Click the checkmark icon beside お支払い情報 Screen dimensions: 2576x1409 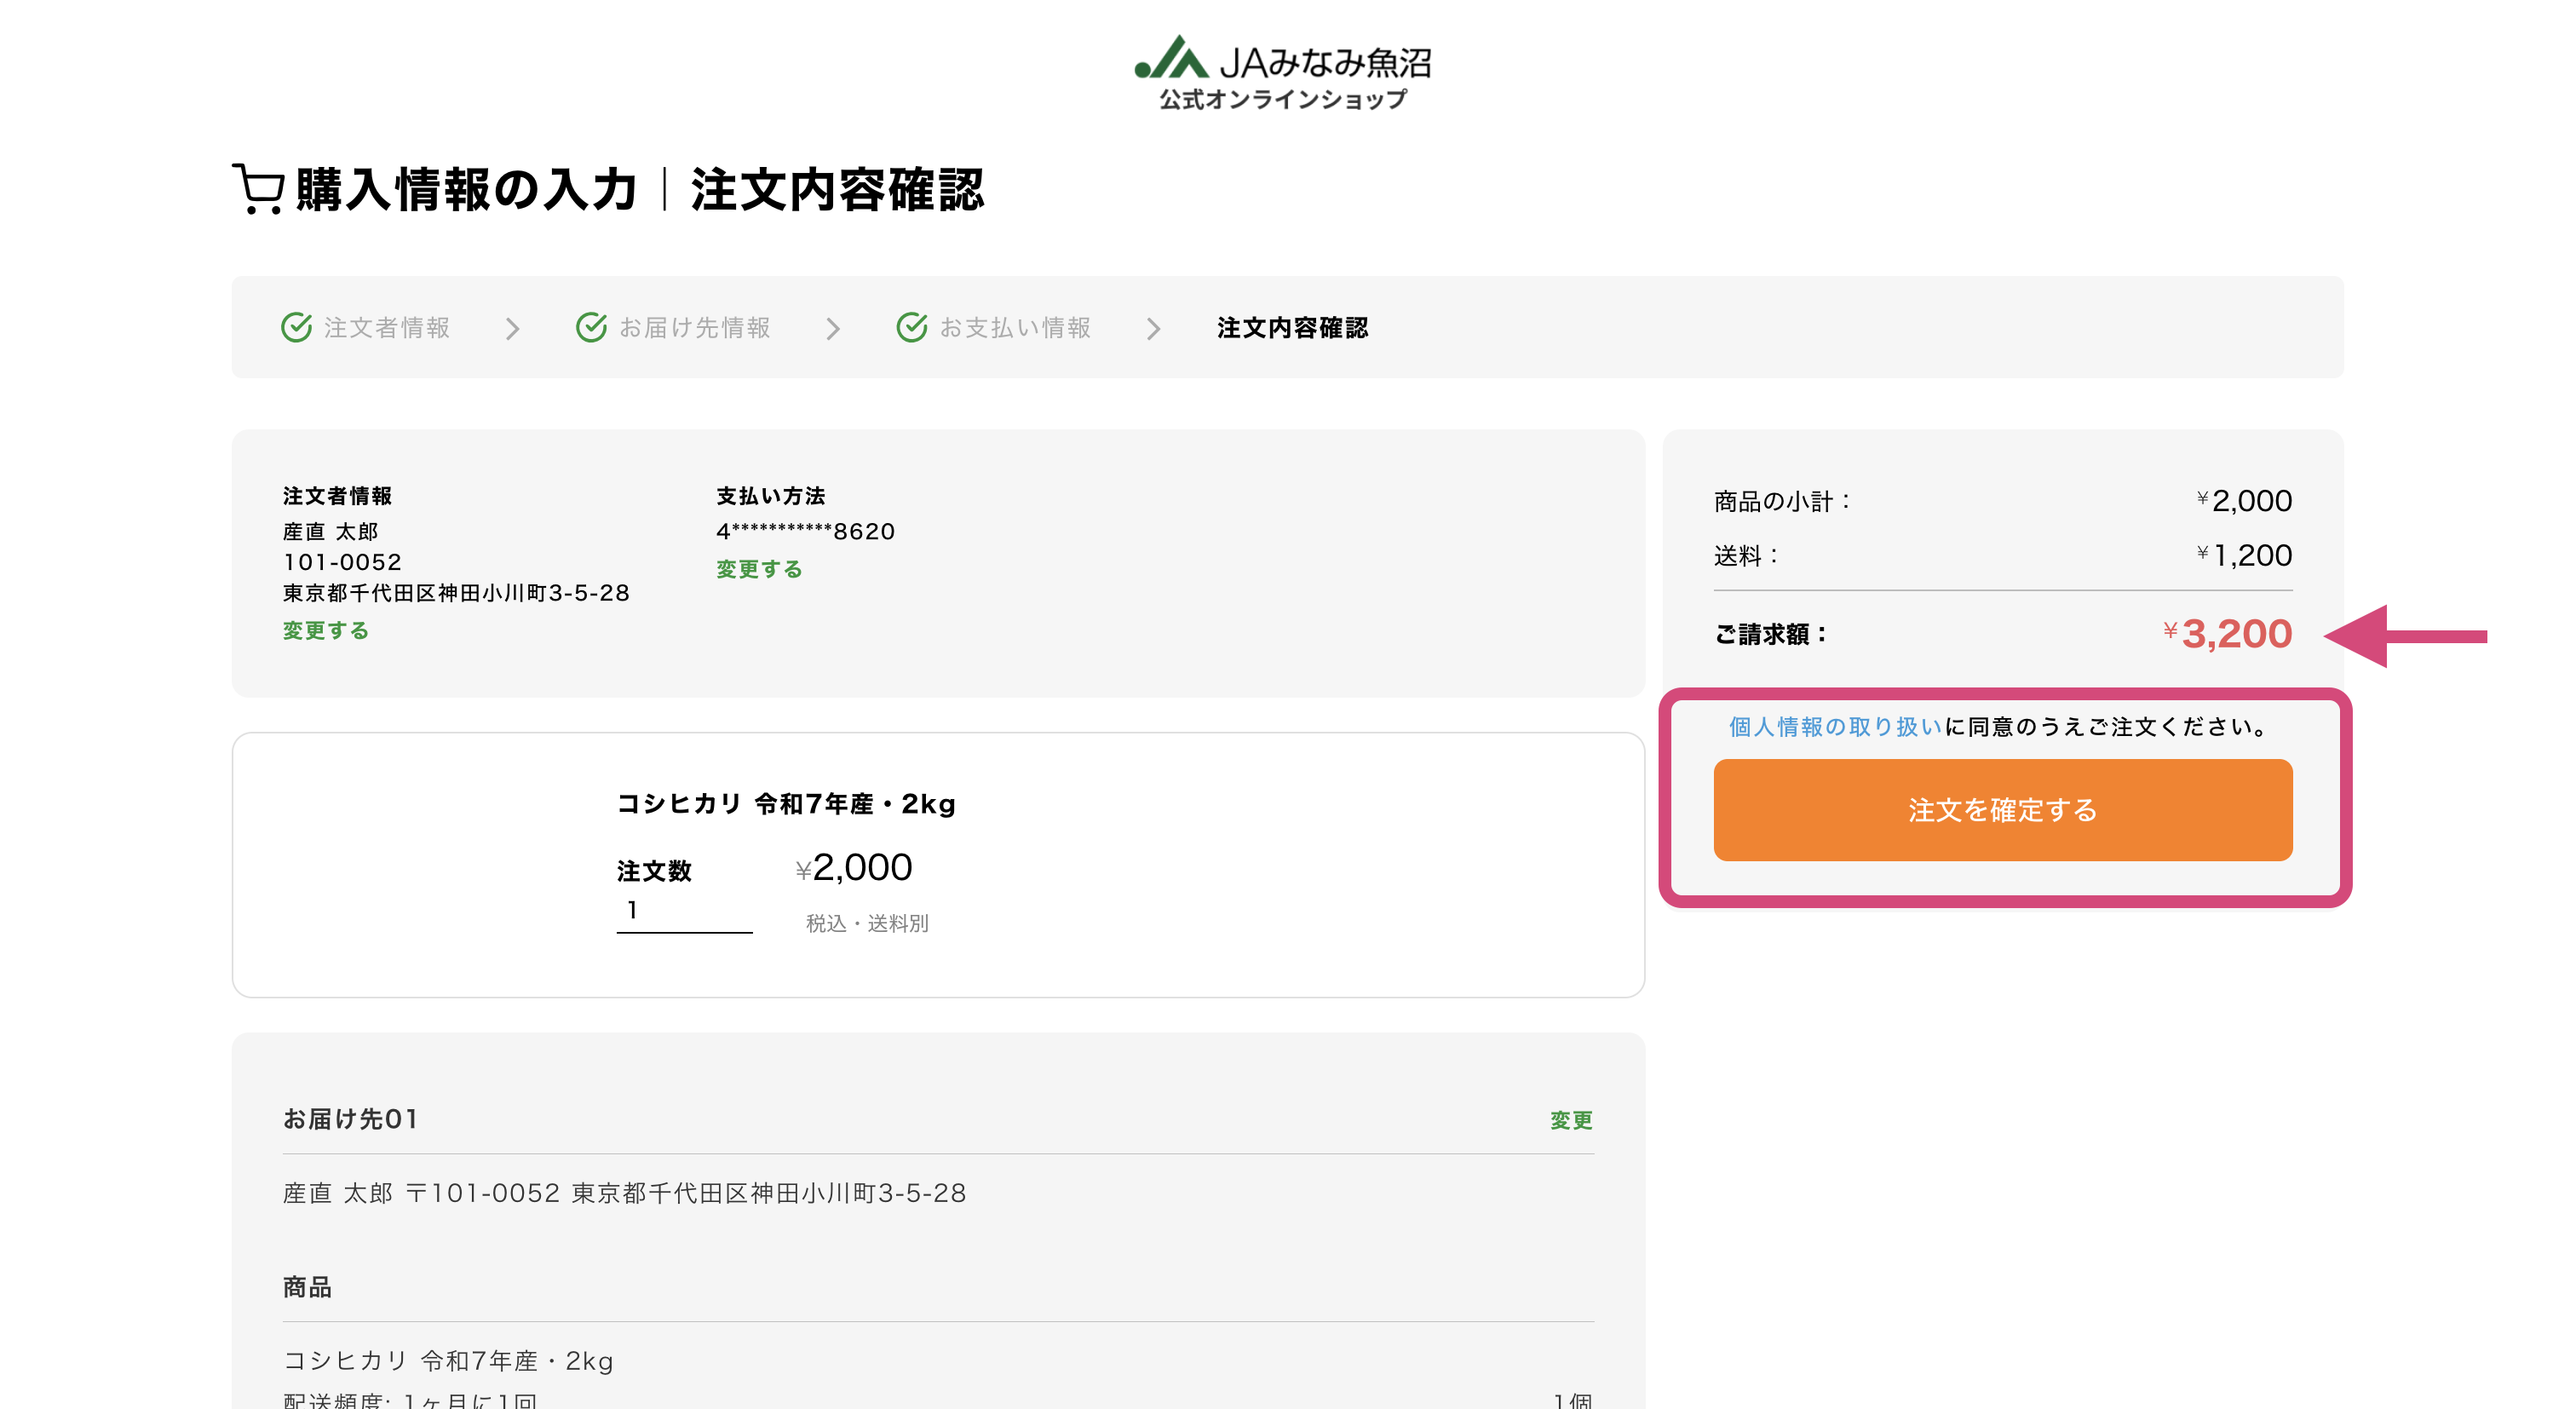tap(911, 327)
